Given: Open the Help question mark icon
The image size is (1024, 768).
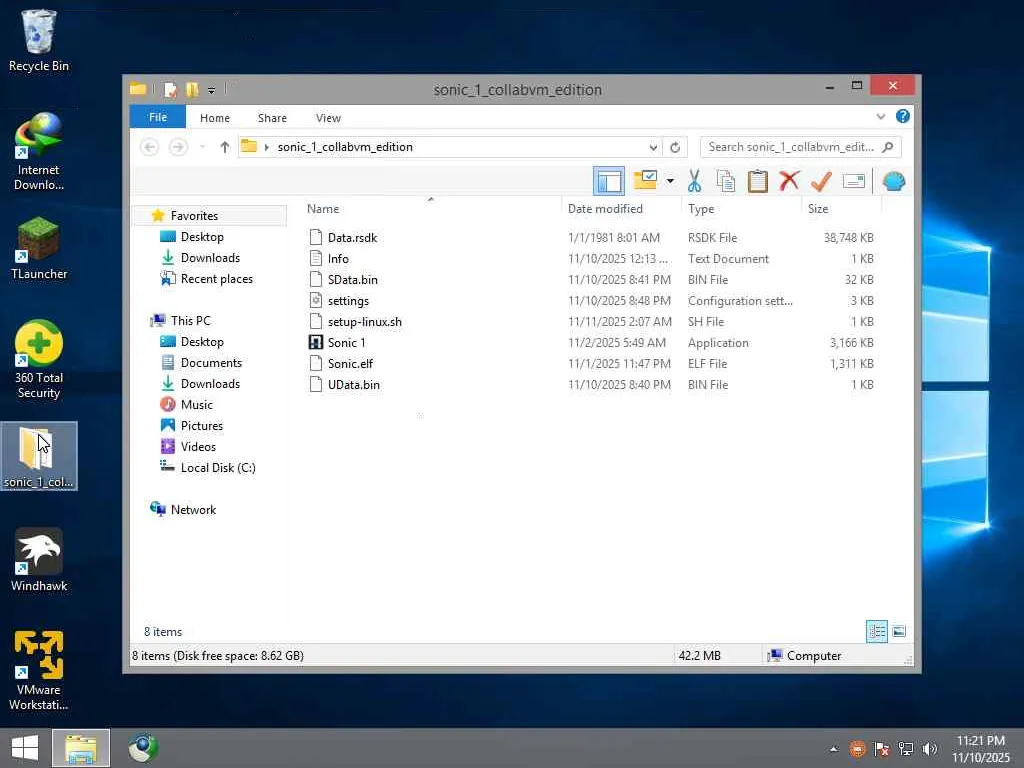Looking at the screenshot, I should [903, 116].
